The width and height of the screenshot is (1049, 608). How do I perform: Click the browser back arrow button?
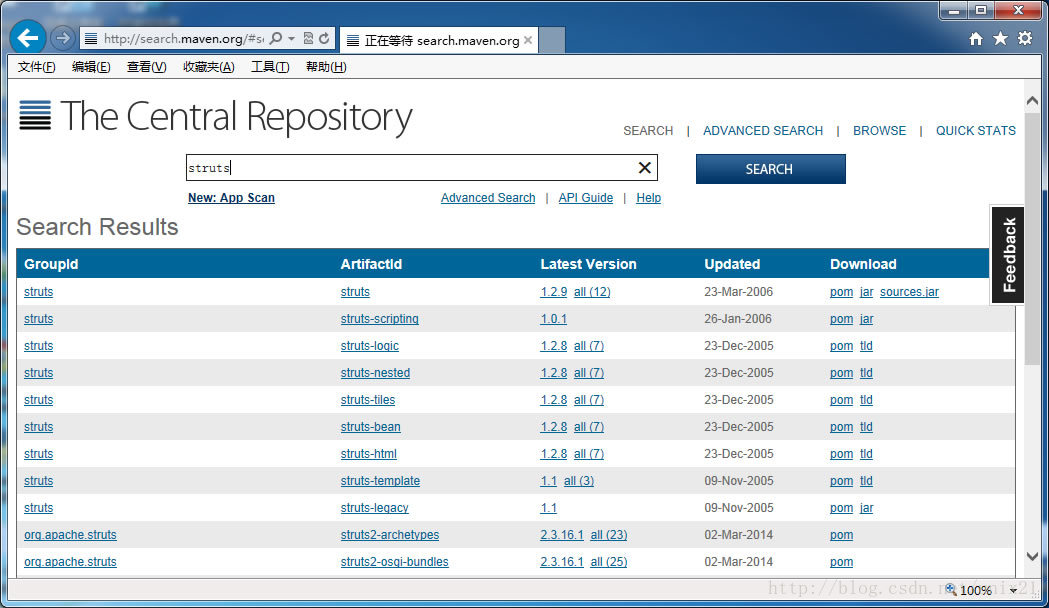click(x=27, y=38)
